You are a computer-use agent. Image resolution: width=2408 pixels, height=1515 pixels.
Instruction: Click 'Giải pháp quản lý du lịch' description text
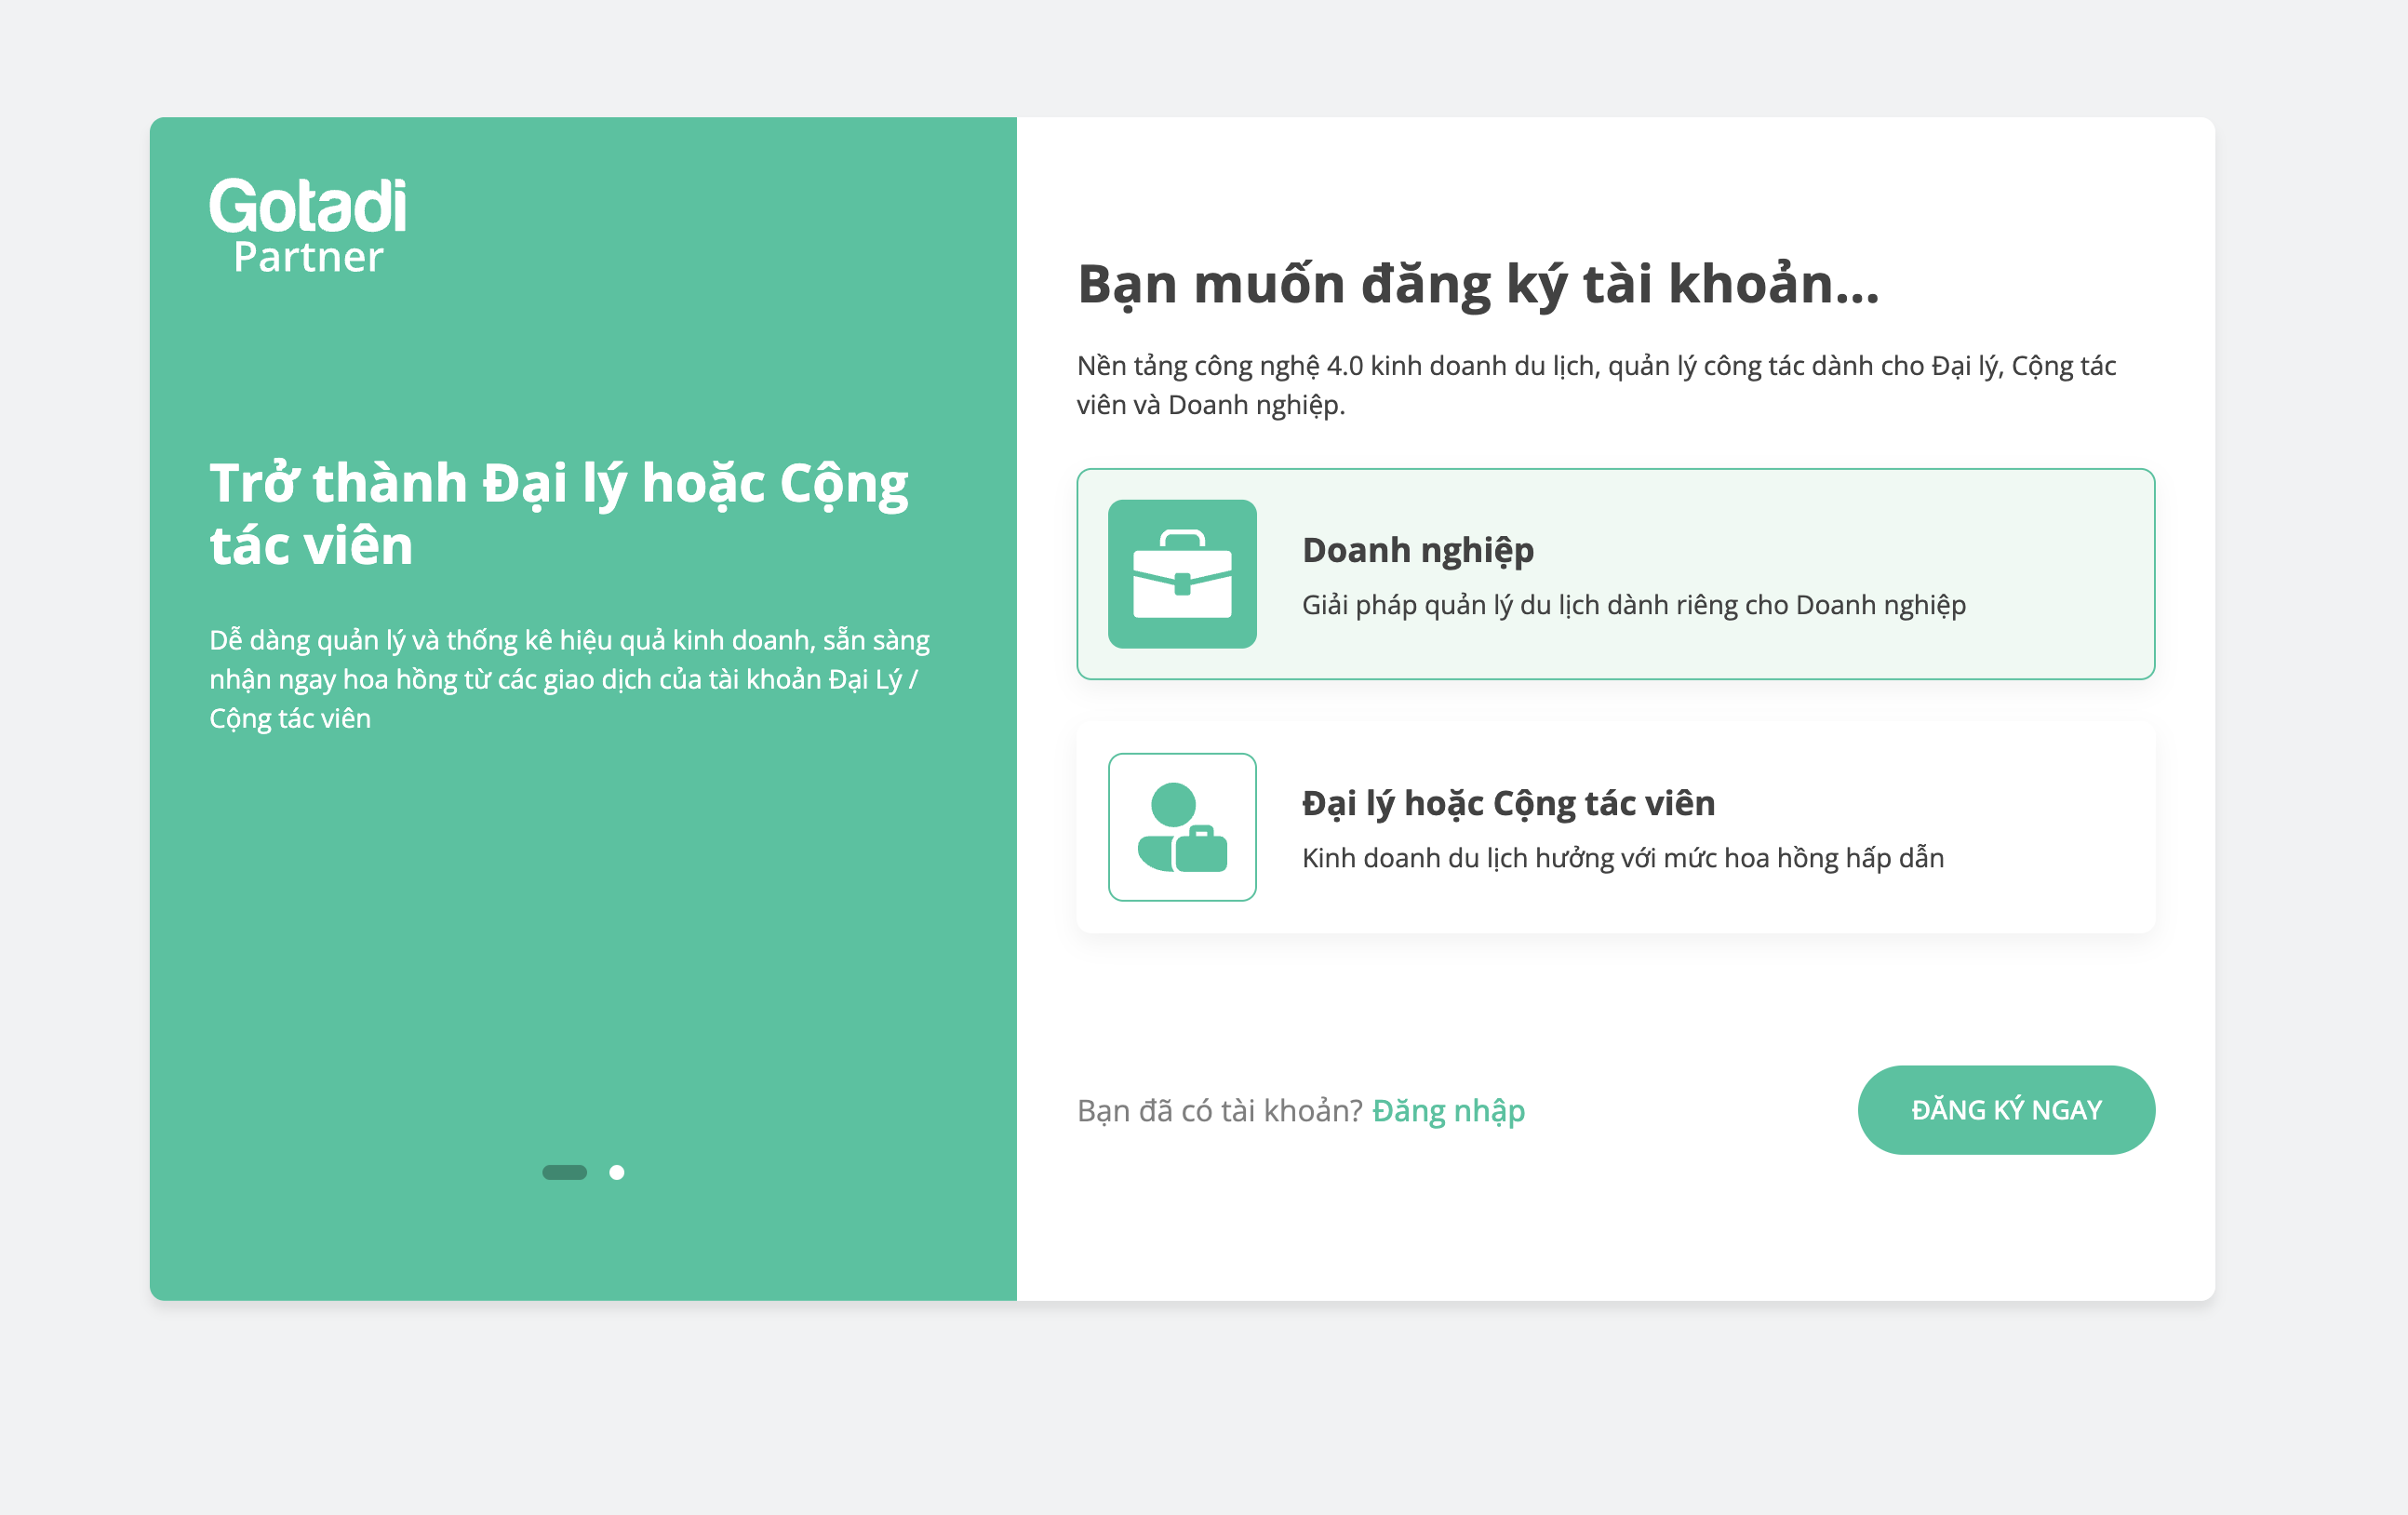click(x=1633, y=605)
